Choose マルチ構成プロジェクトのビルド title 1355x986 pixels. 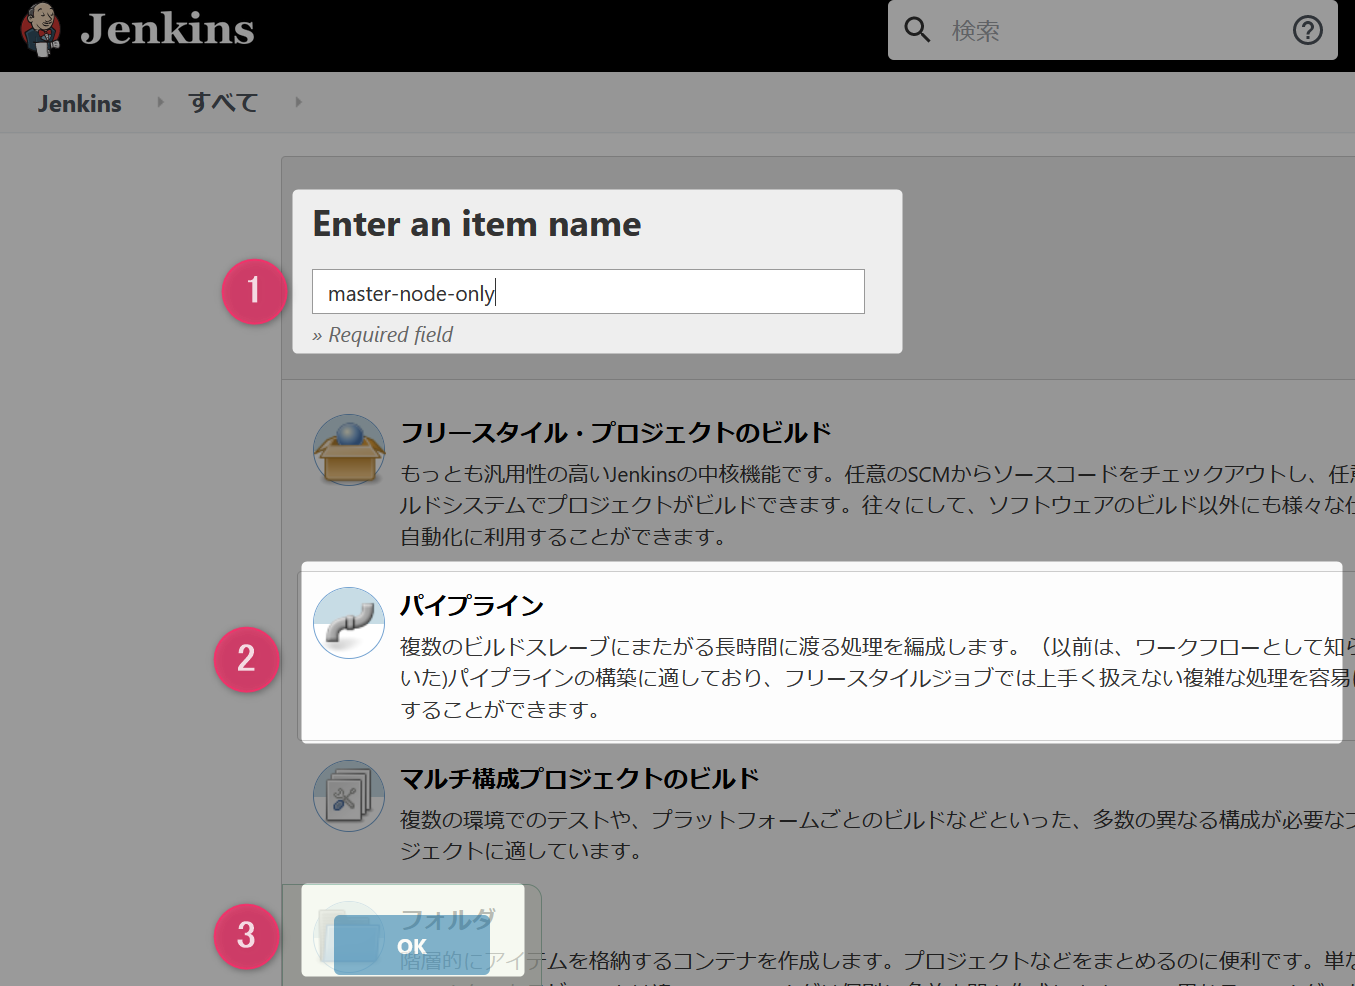[x=580, y=778]
